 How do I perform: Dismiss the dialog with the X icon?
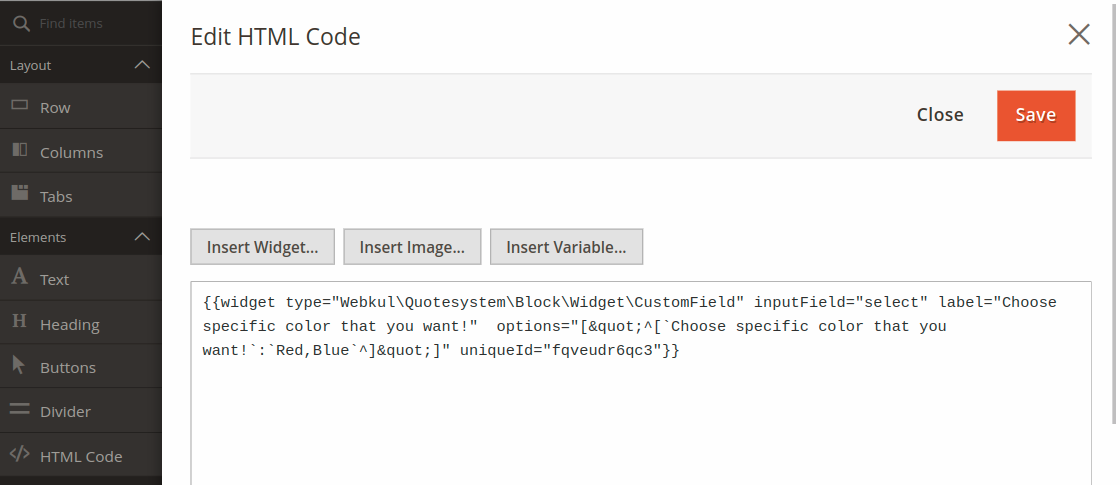pos(1079,35)
